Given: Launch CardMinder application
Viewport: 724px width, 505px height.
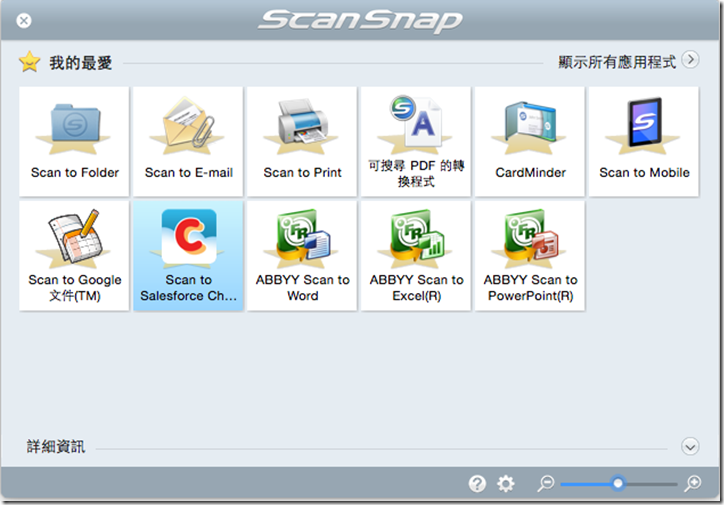Looking at the screenshot, I should [x=530, y=141].
